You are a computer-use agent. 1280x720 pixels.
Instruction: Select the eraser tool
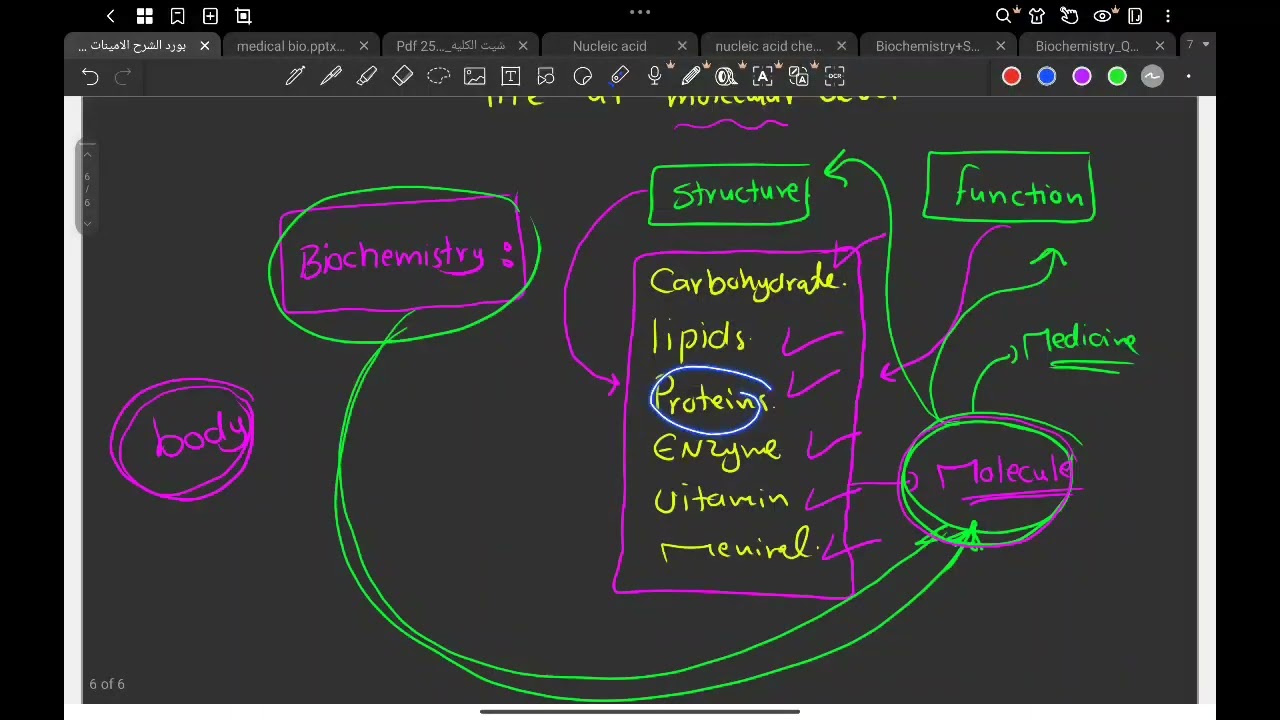click(403, 76)
